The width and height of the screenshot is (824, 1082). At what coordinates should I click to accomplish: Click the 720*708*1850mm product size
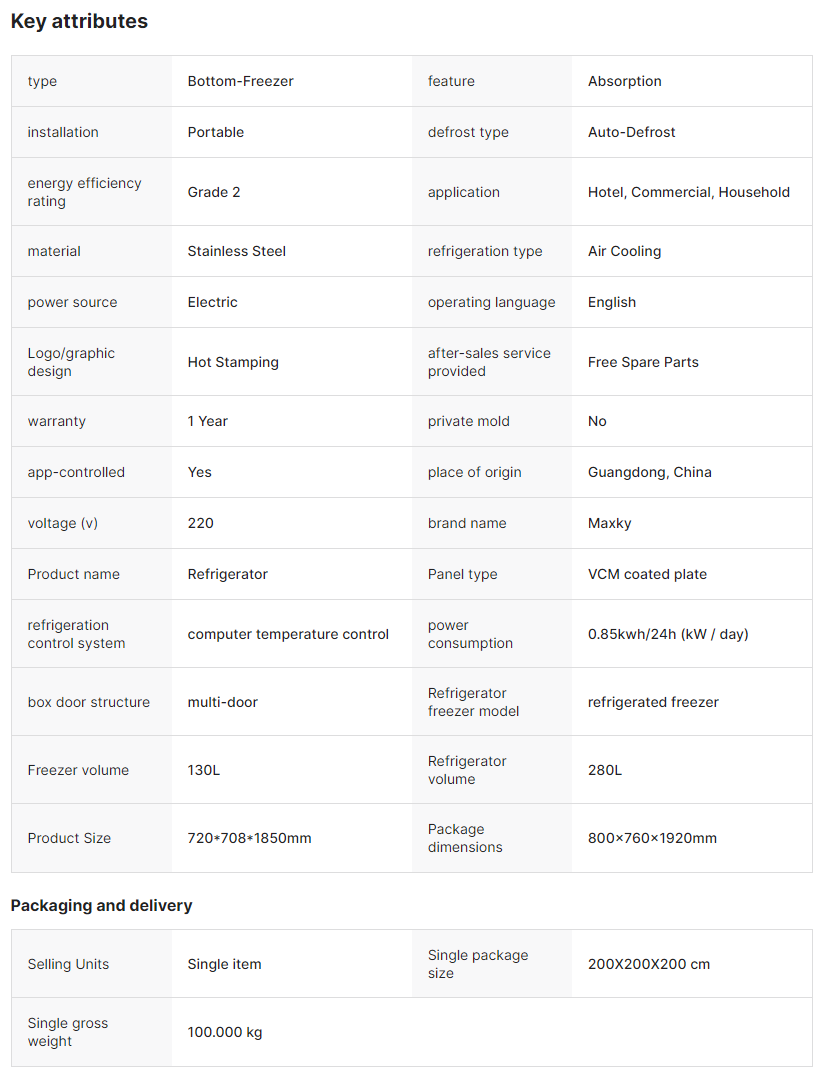coord(249,838)
